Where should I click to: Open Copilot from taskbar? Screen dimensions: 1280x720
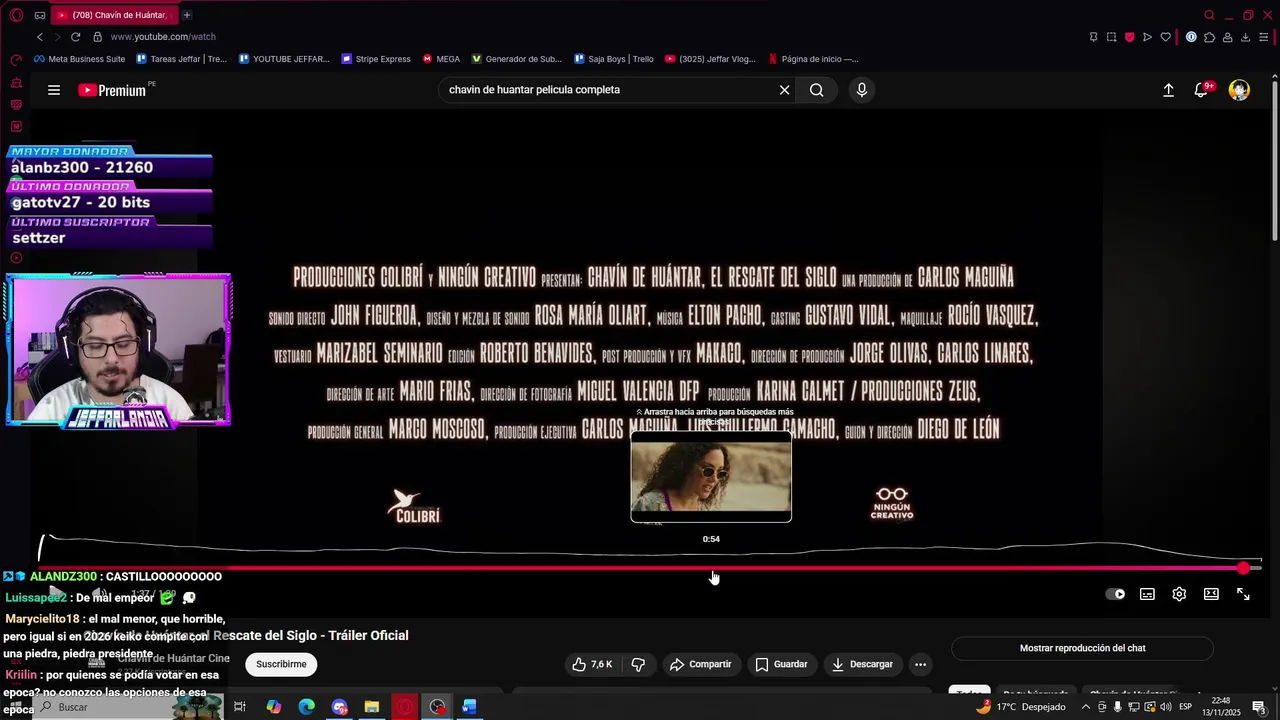(x=273, y=707)
